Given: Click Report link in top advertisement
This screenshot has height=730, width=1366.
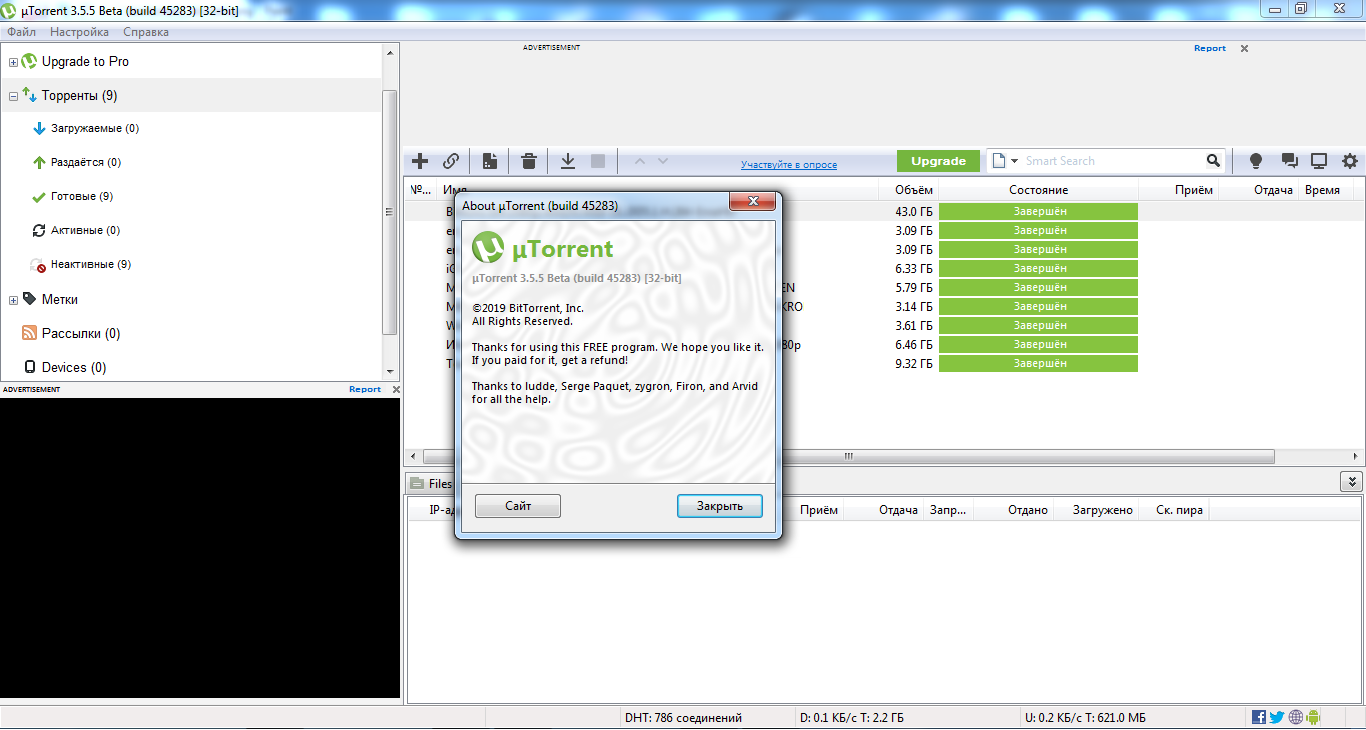Looking at the screenshot, I should pos(1209,48).
